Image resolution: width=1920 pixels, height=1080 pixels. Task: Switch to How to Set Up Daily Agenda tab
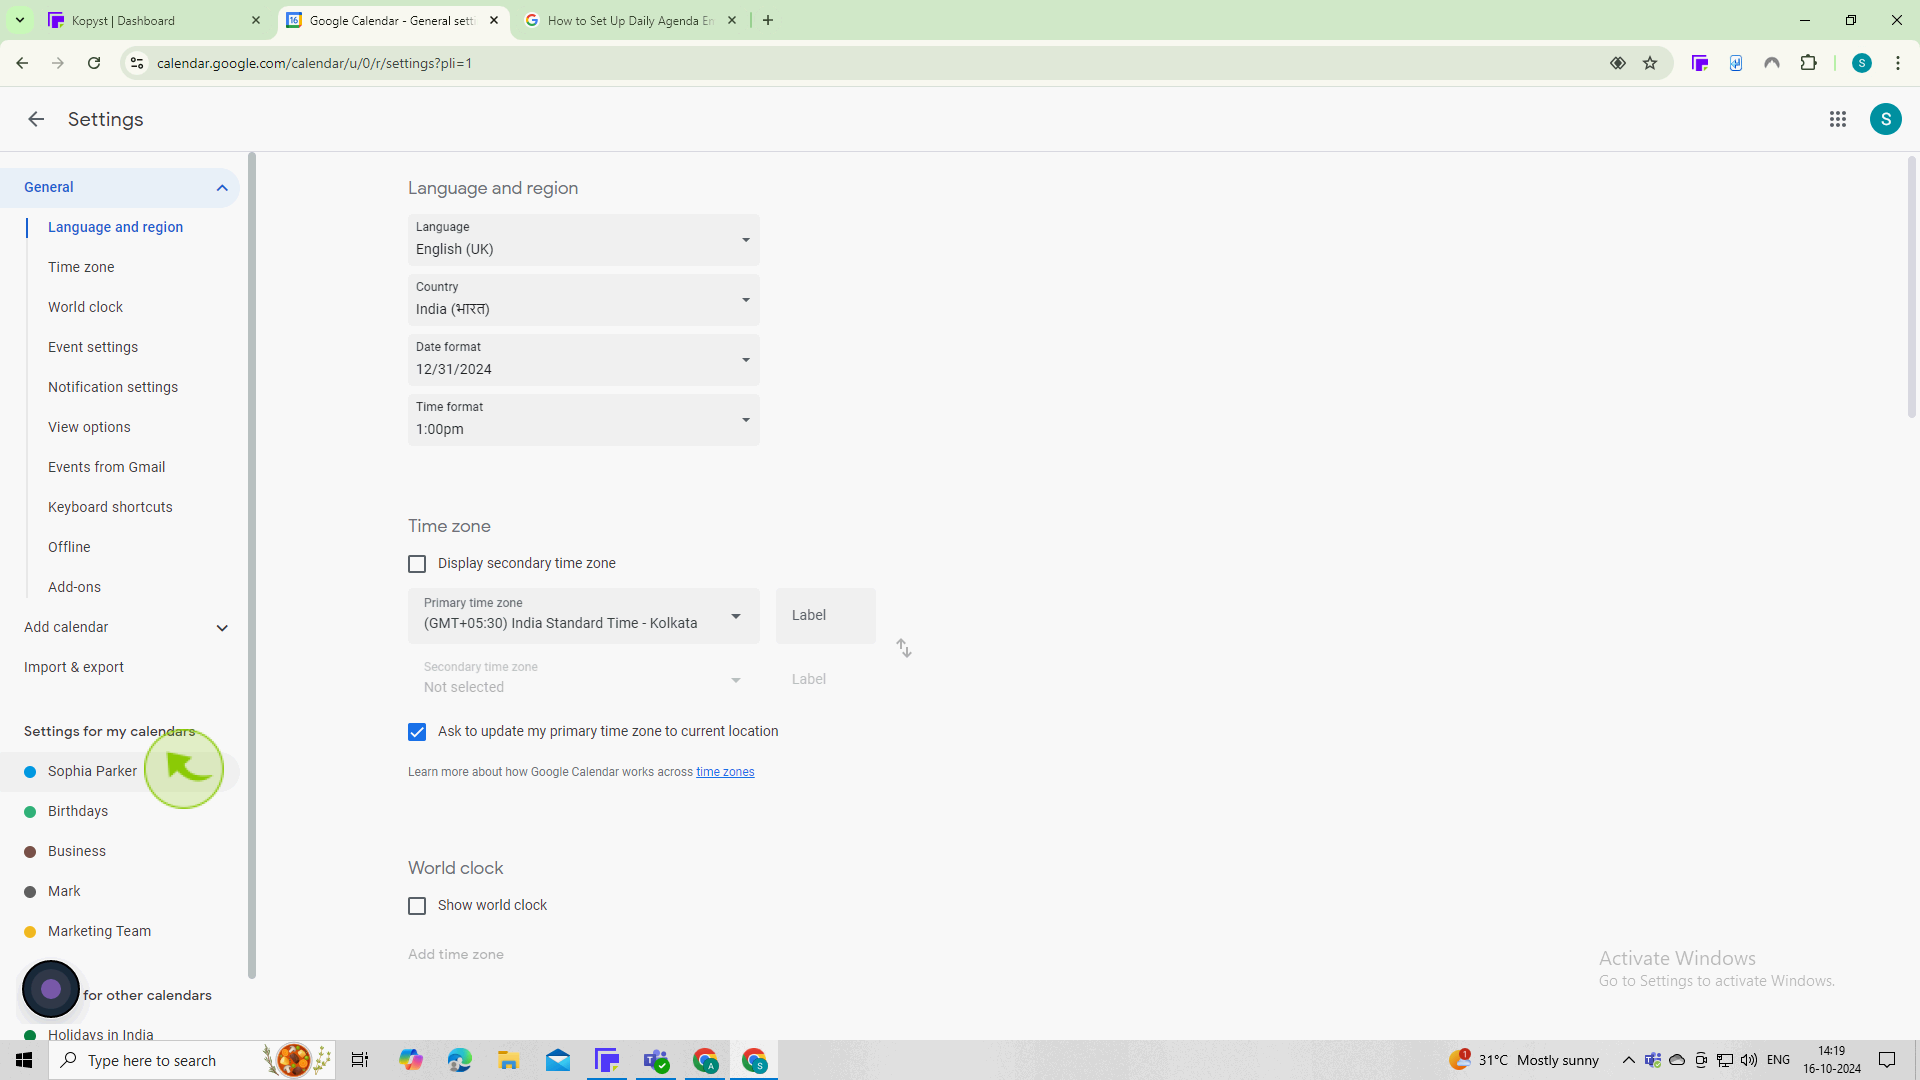tap(632, 20)
